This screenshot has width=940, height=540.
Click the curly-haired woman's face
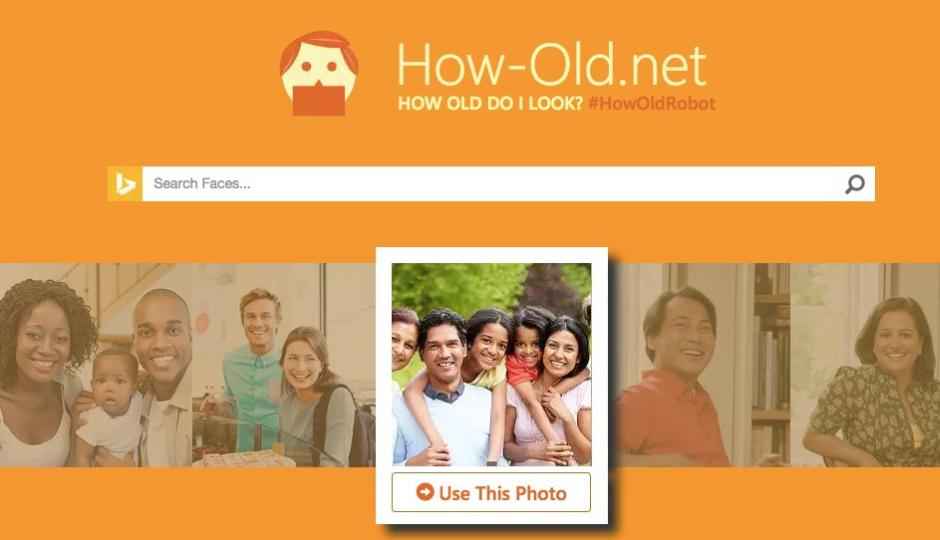click(42, 343)
